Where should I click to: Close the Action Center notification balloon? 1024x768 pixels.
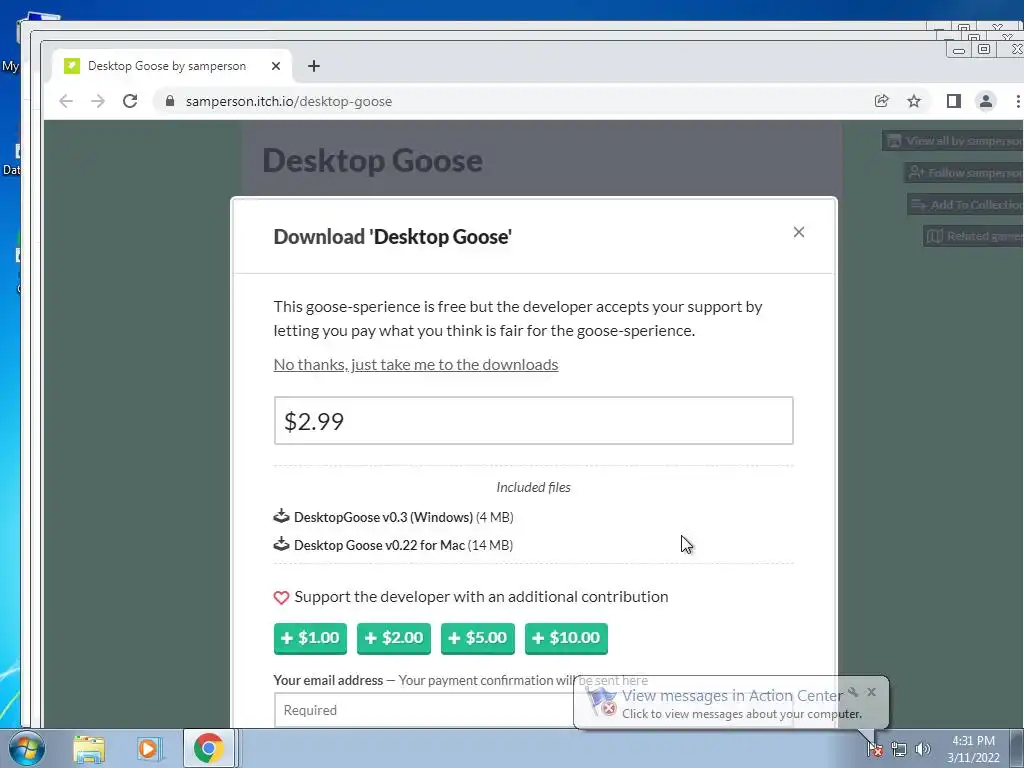point(871,692)
